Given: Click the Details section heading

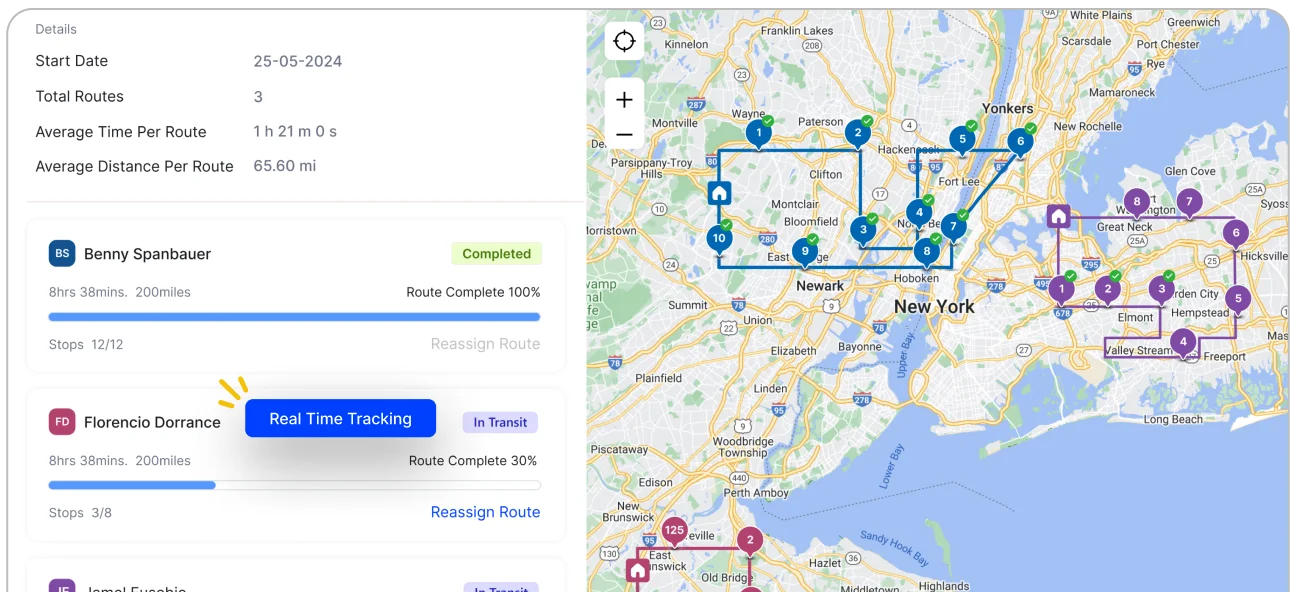Looking at the screenshot, I should [x=56, y=29].
